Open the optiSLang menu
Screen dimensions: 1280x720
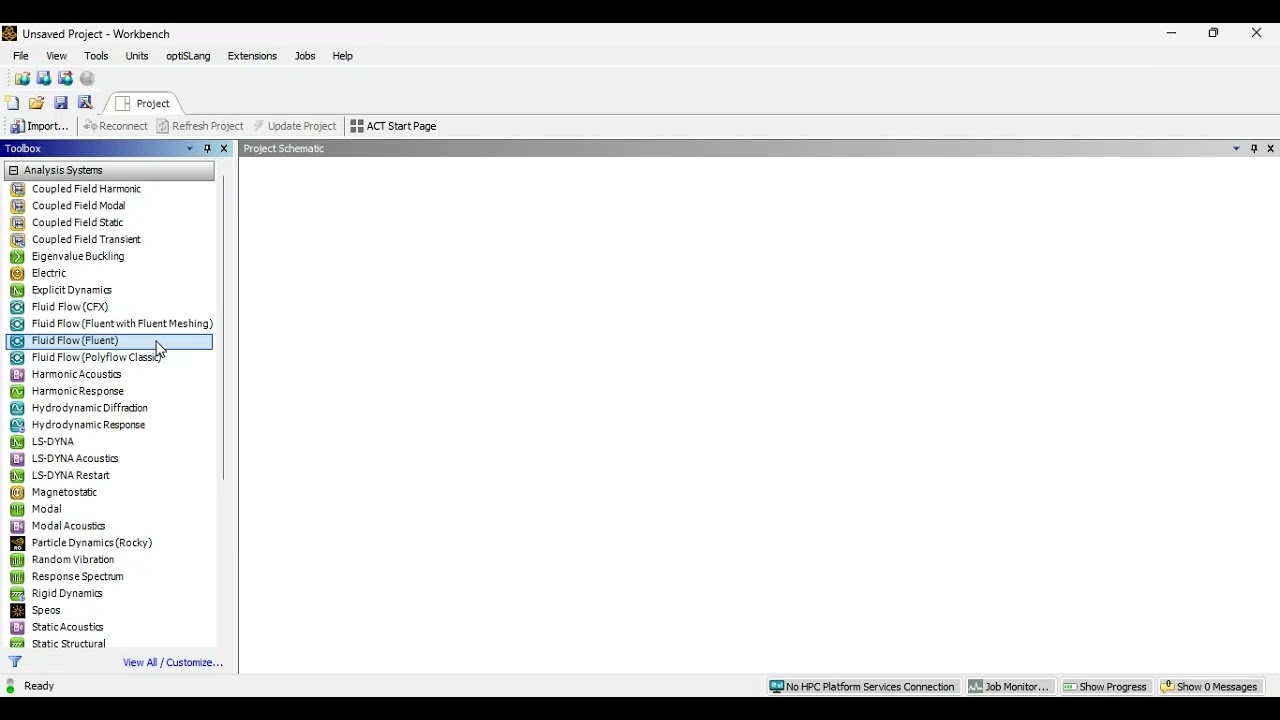(x=188, y=56)
